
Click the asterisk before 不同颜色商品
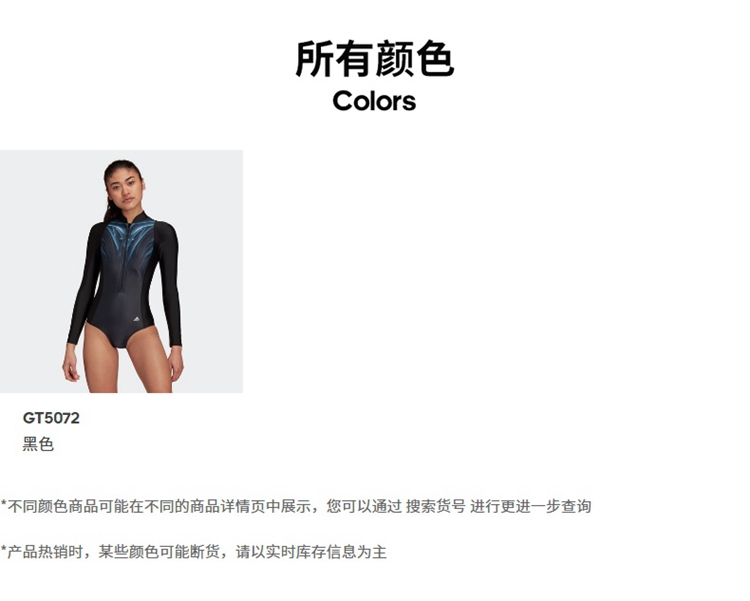coord(3,504)
